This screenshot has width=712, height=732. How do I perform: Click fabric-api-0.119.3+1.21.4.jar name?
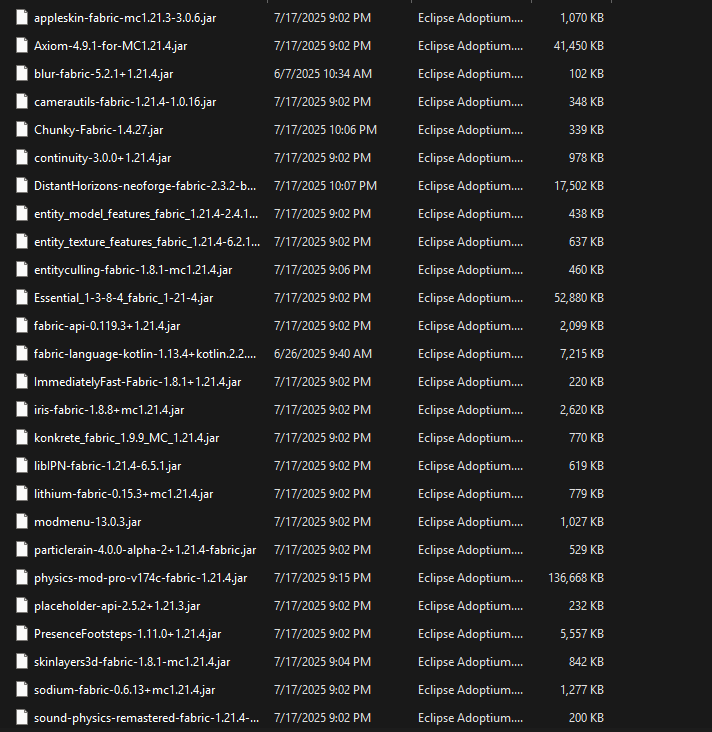(107, 326)
